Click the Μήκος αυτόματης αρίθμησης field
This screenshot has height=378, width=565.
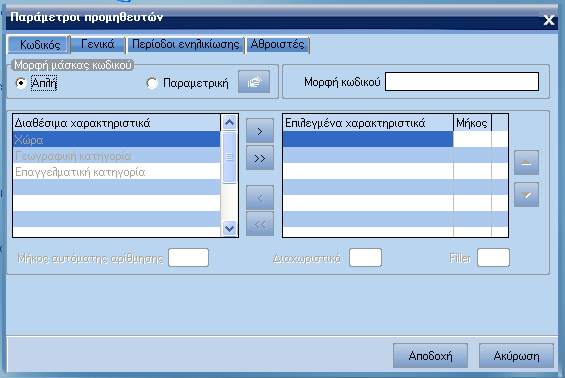pos(188,258)
